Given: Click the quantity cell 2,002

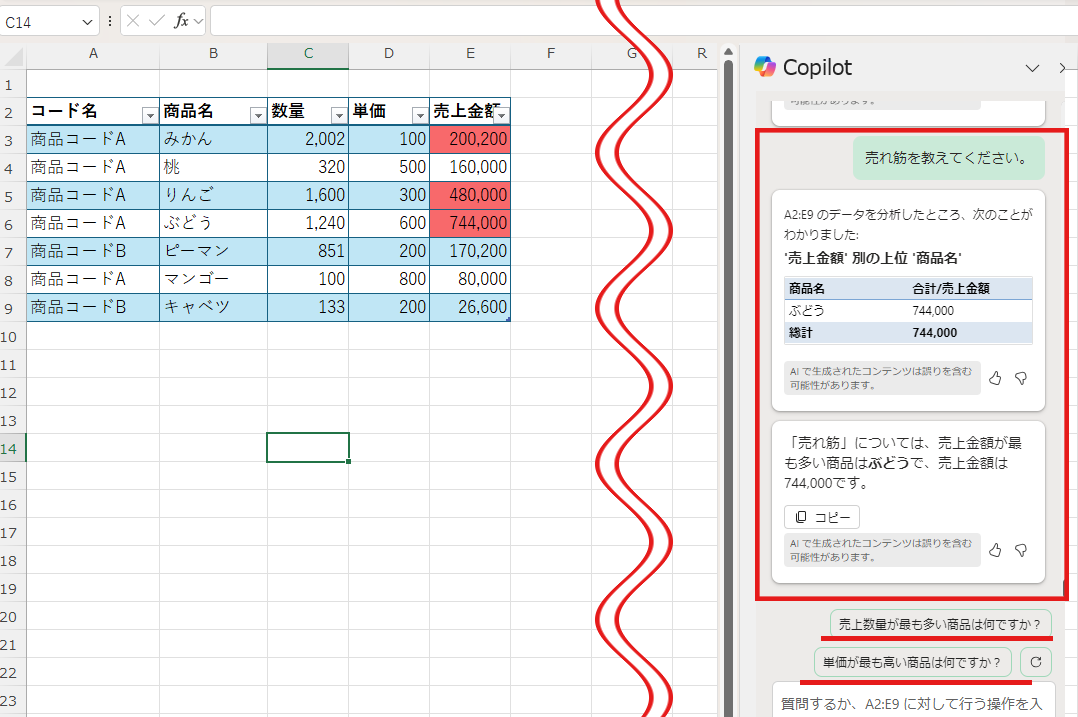Looking at the screenshot, I should coord(308,140).
